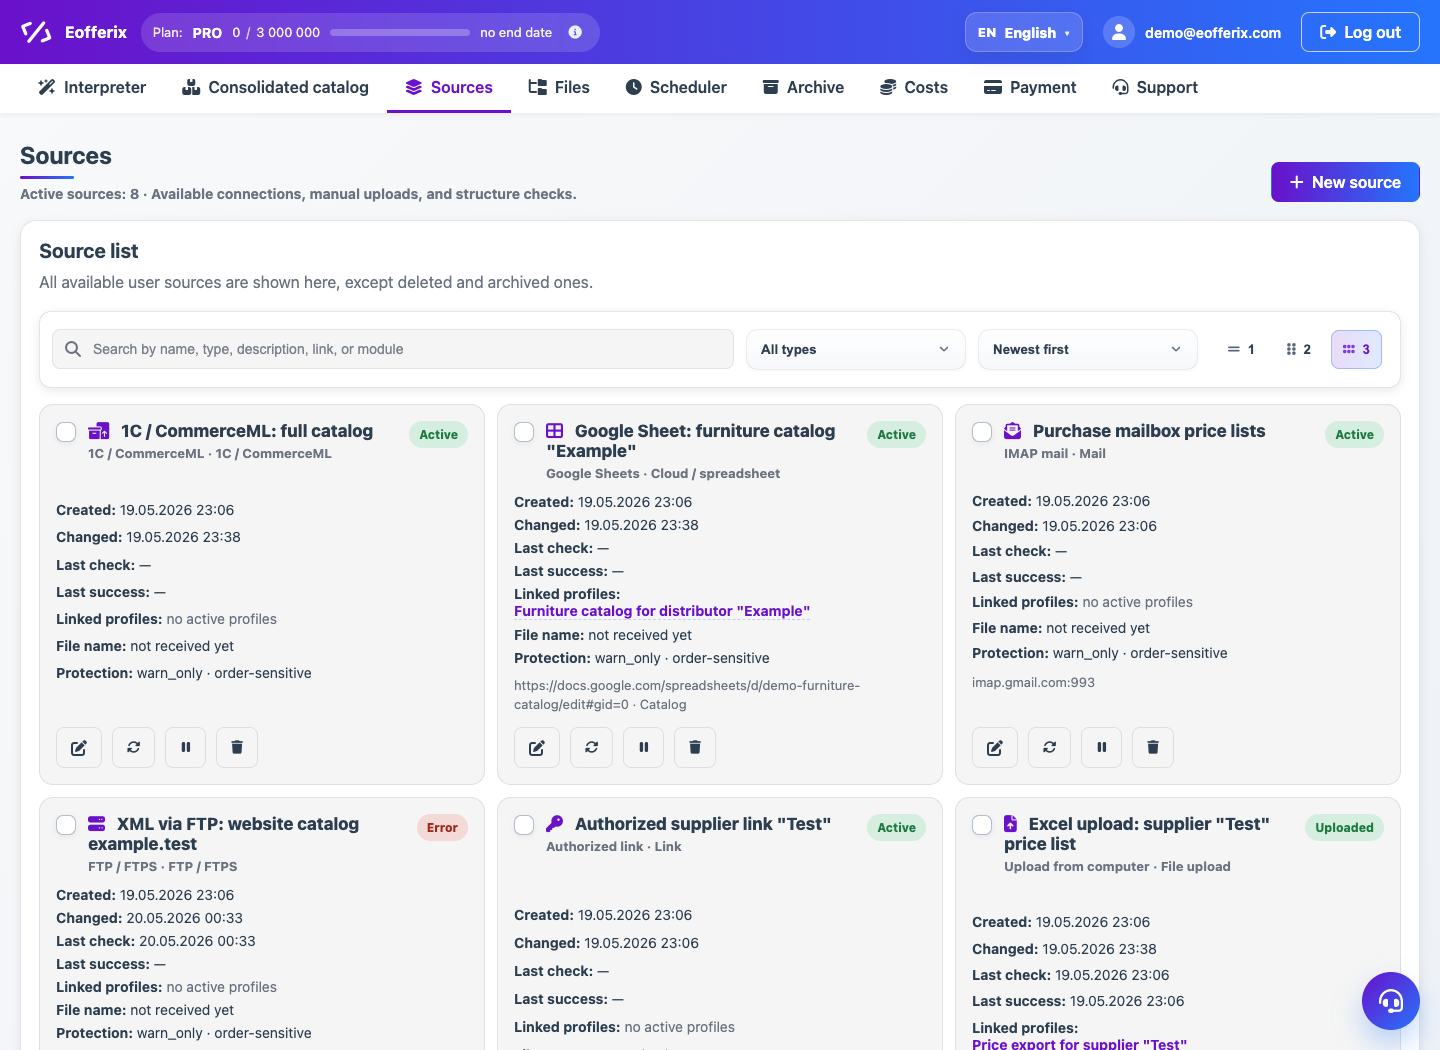Click the Error status badge on XML via FTP
Screen dimensions: 1440x1050
pos(442,828)
